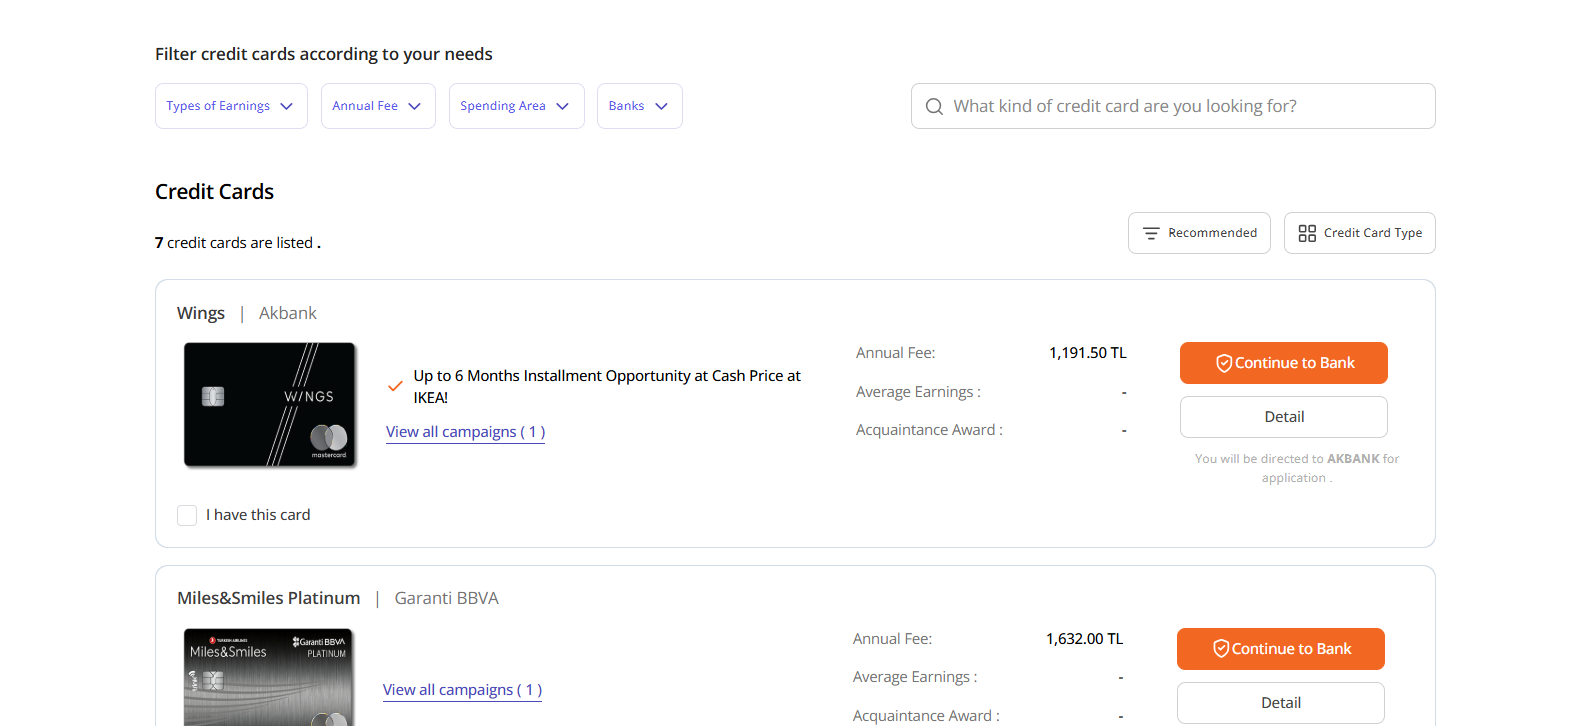Image resolution: width=1591 pixels, height=726 pixels.
Task: Click the Credit Card Type grid icon
Action: pos(1307,233)
